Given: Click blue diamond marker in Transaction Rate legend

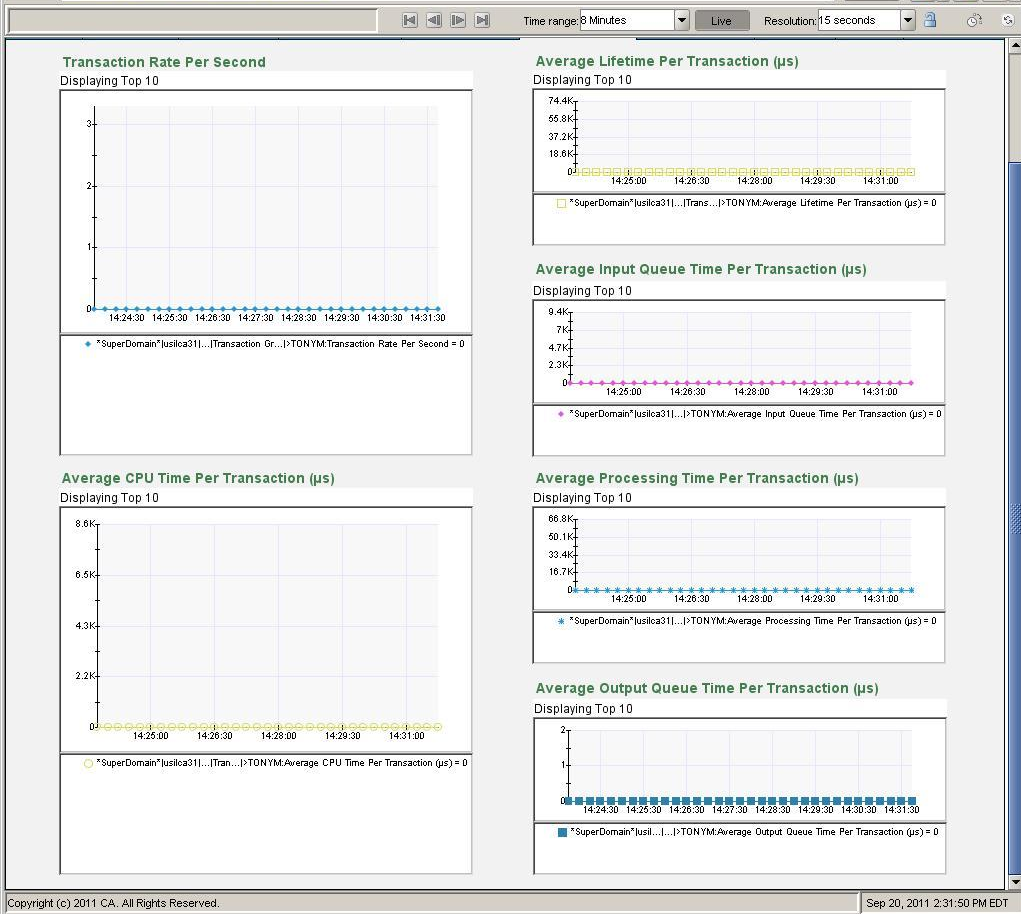Looking at the screenshot, I should [x=88, y=344].
